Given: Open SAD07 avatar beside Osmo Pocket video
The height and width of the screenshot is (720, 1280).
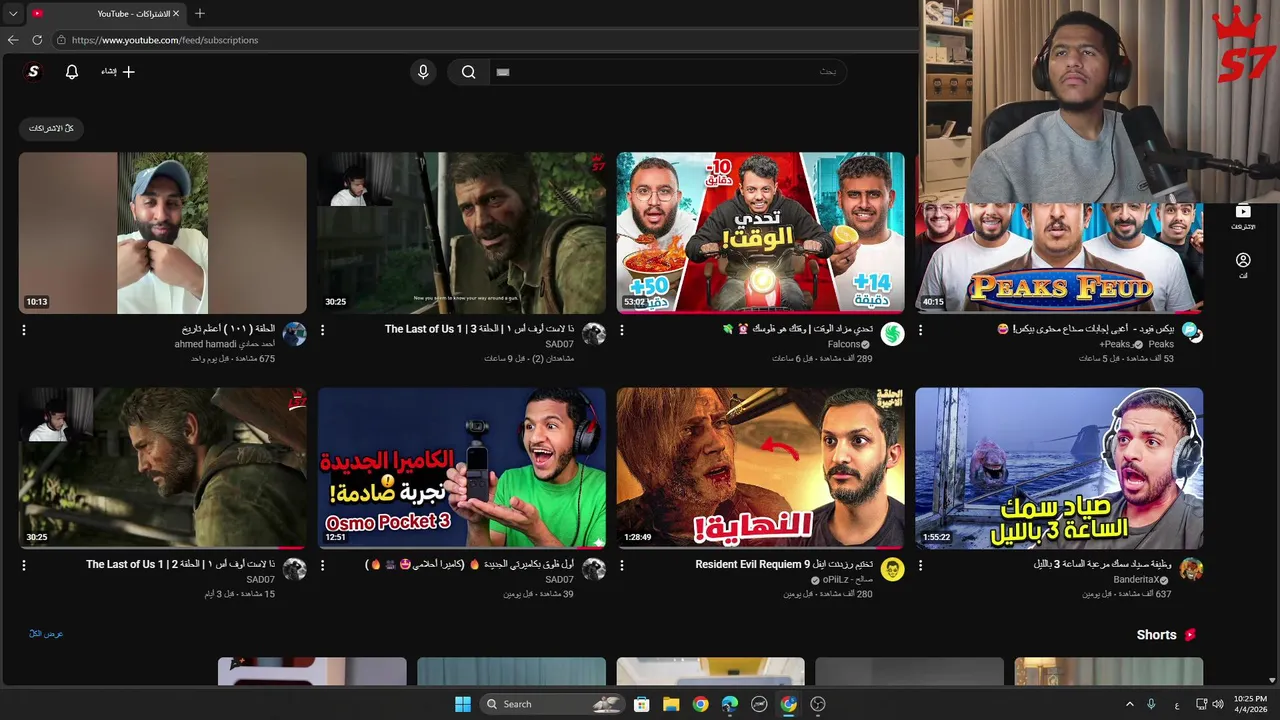Looking at the screenshot, I should tap(594, 570).
